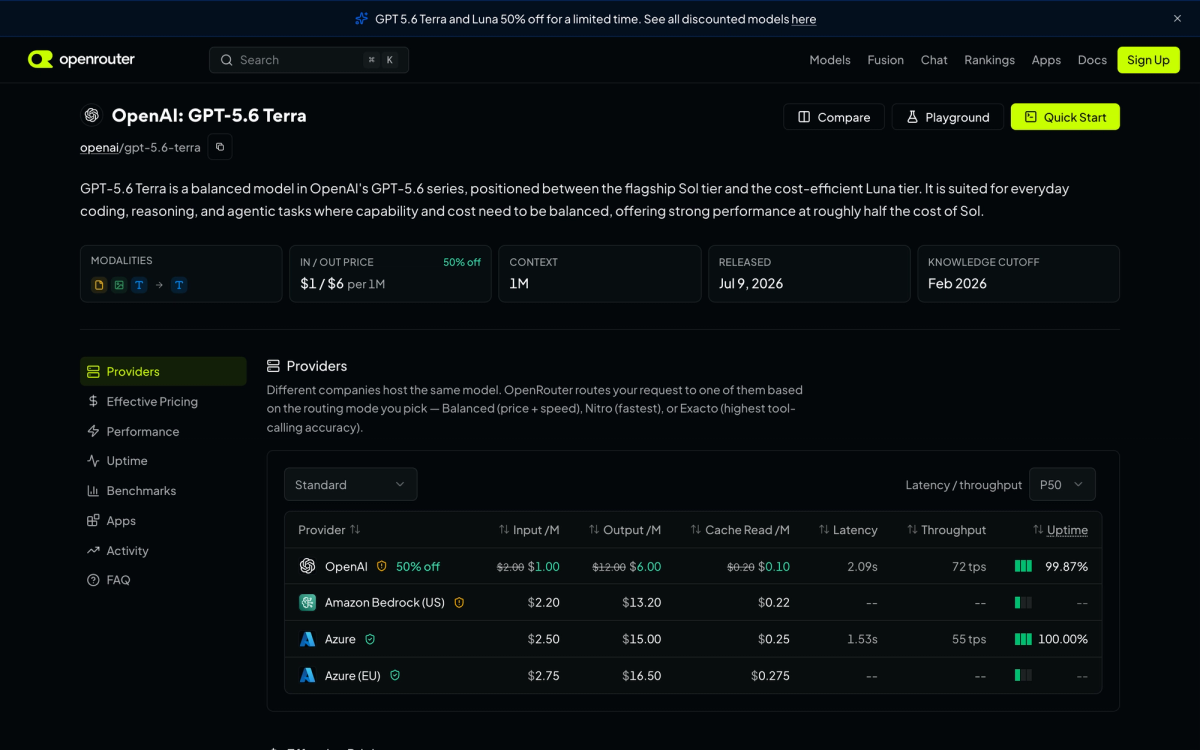This screenshot has width=1200, height=750.
Task: Click the file input modality icon
Action: pos(99,285)
